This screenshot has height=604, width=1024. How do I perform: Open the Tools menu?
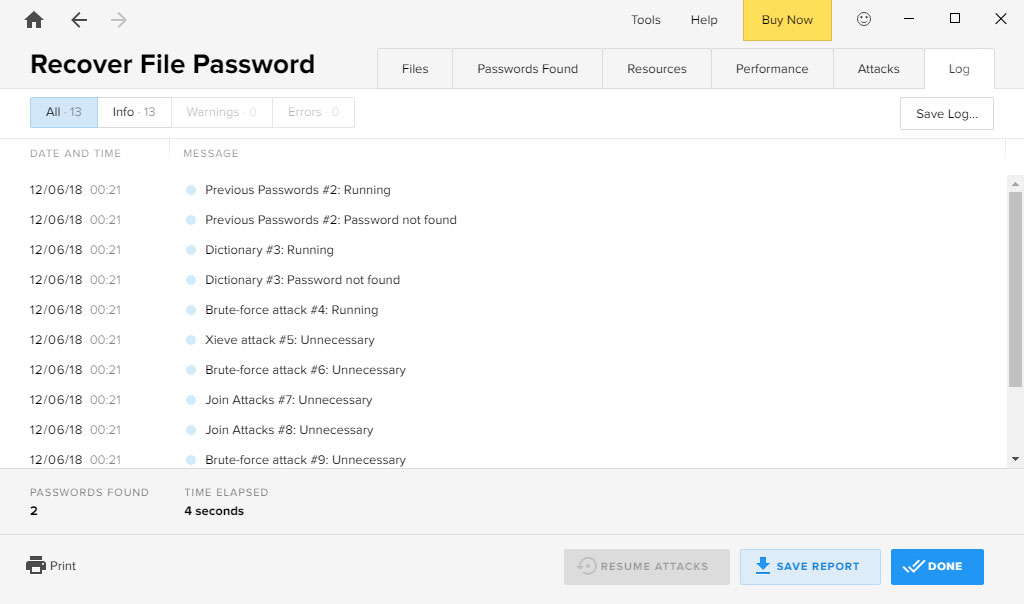[645, 20]
